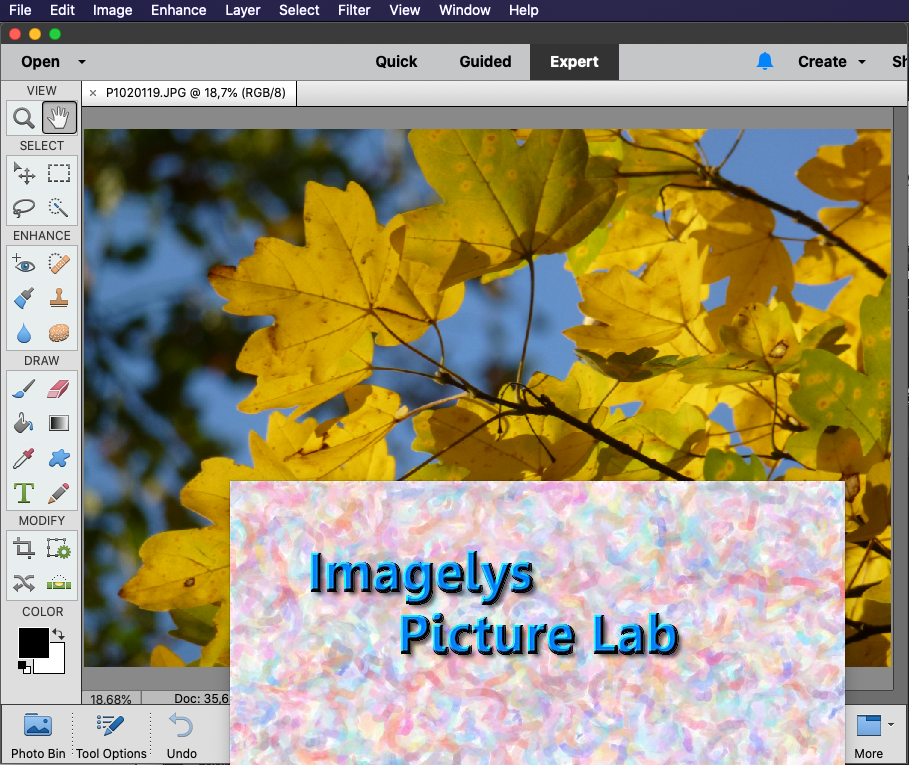This screenshot has height=765, width=909.
Task: Select the Paint Bucket tool
Action: click(24, 424)
